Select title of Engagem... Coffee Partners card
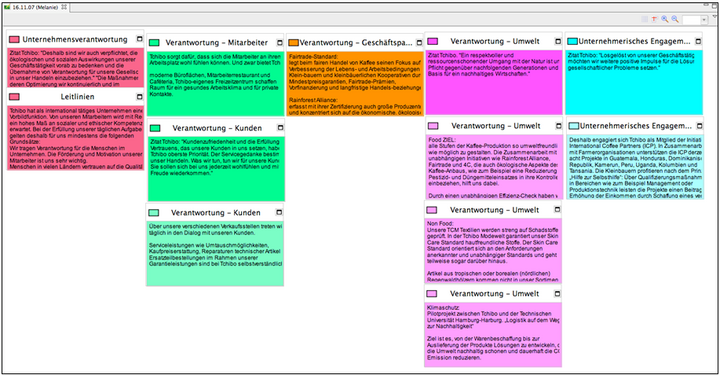Screen dimensions: 720x375 [x=636, y=126]
